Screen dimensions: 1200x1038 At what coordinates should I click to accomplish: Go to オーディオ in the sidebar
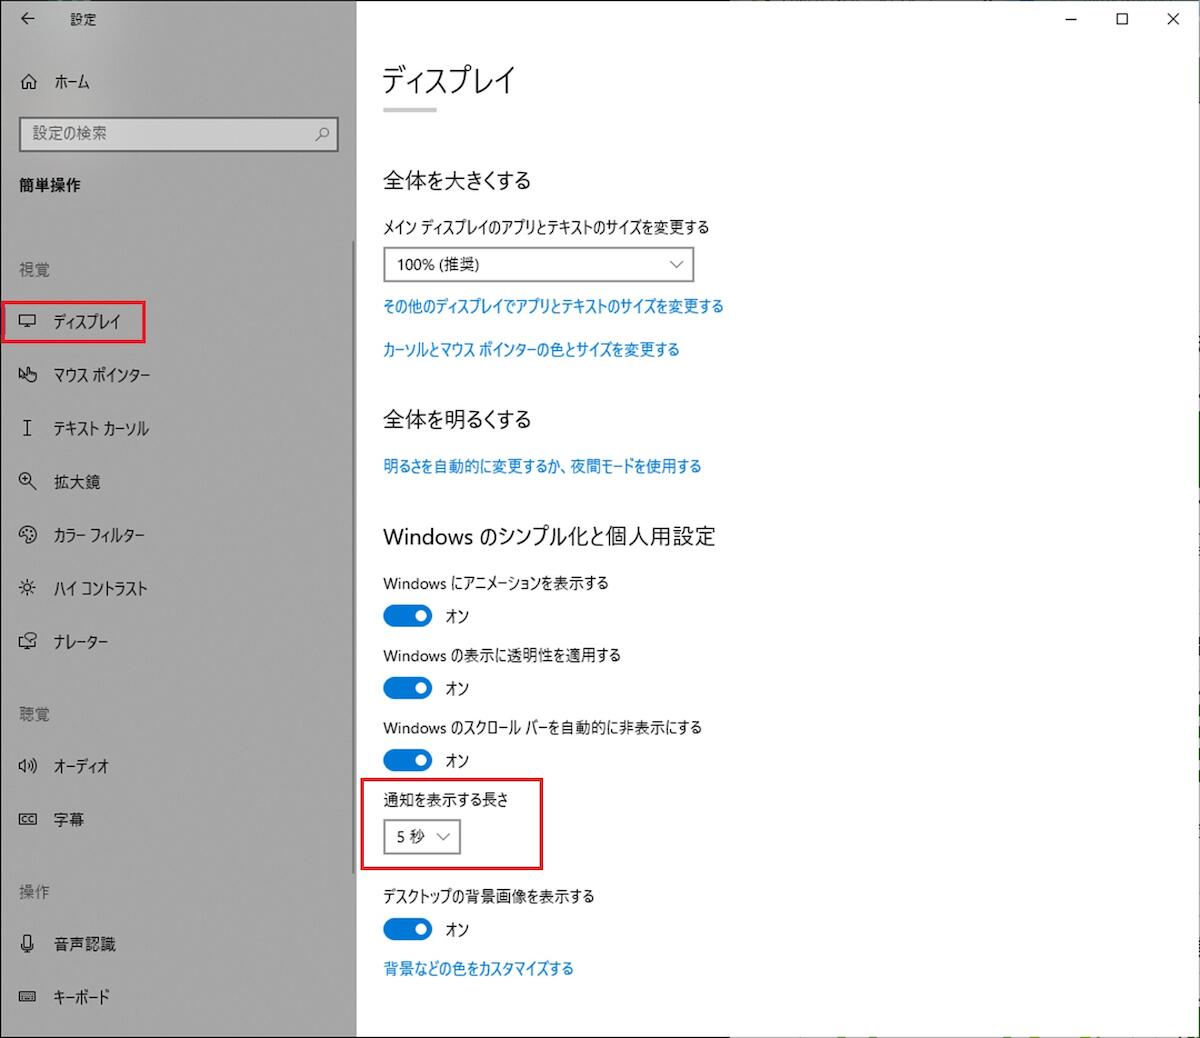click(80, 766)
